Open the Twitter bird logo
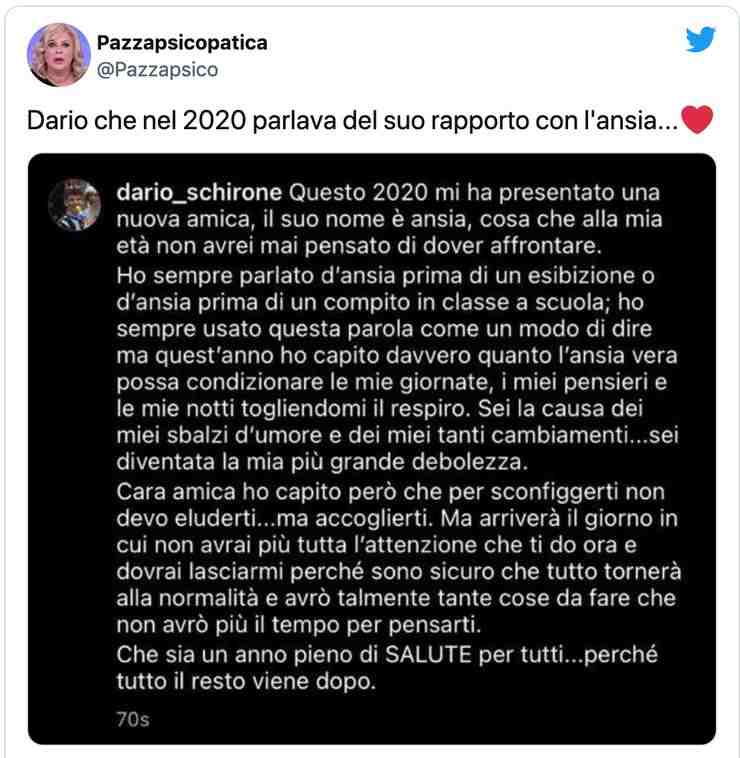The image size is (740, 758). (x=700, y=39)
